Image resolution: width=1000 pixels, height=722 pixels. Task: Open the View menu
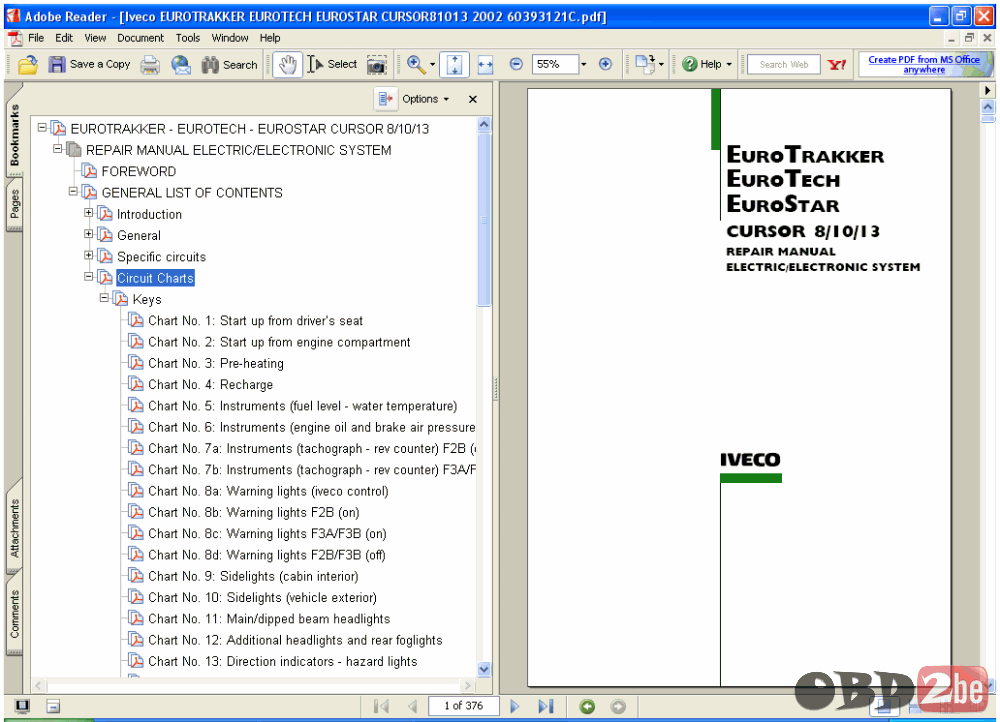[x=95, y=38]
